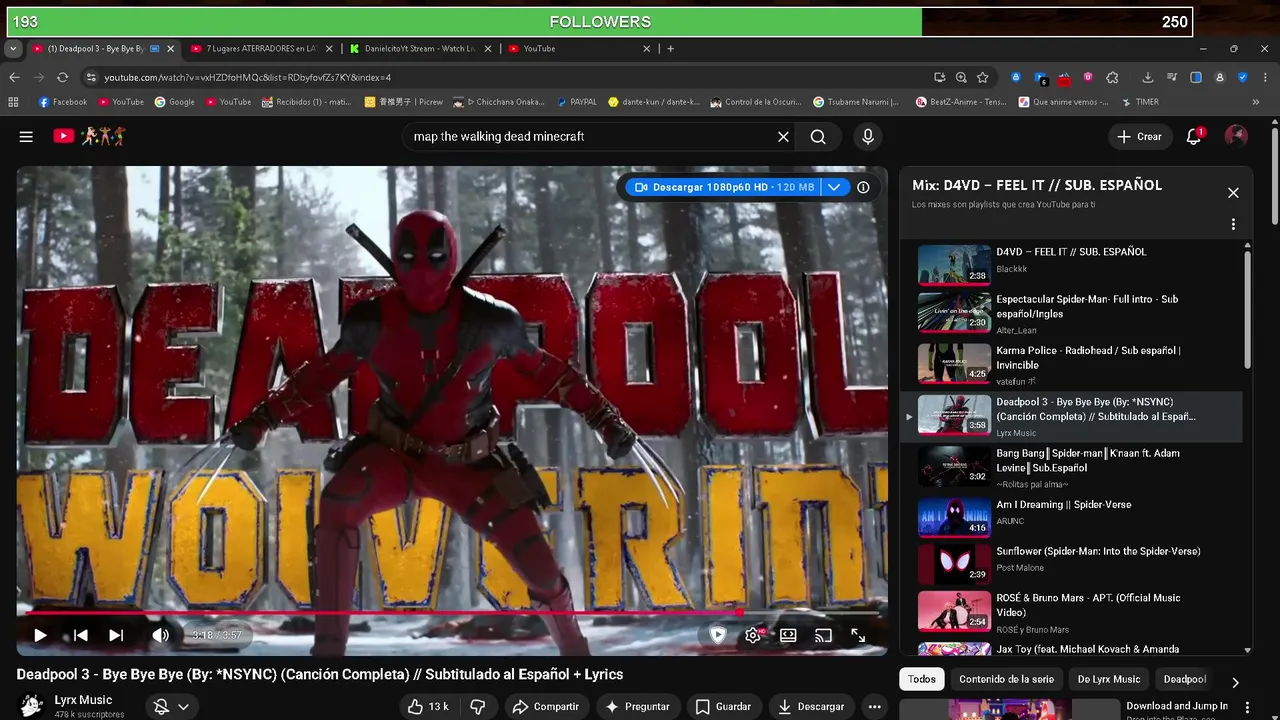Click the YouTube URL address bar
The image size is (1280, 720).
coord(500,77)
